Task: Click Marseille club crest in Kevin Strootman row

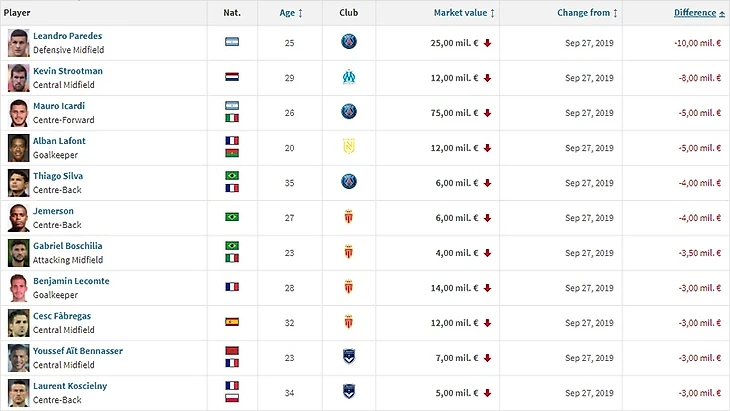Action: (x=348, y=77)
